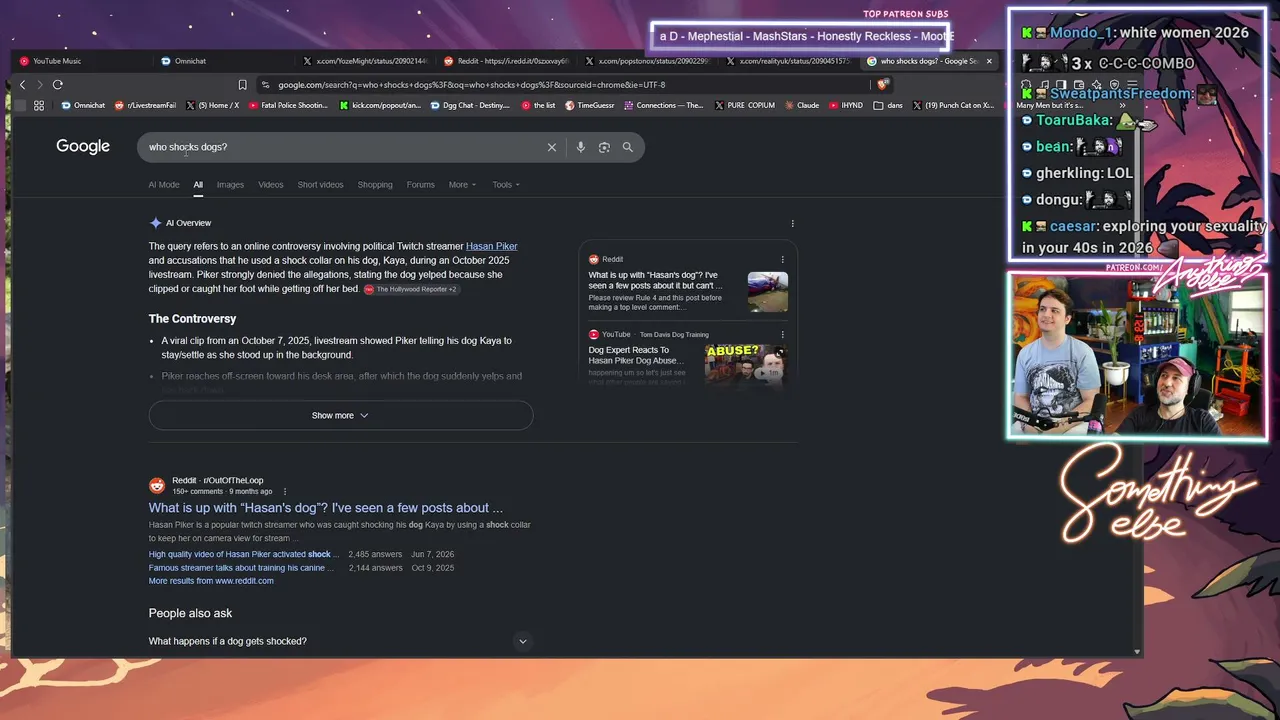Go back with the browser back arrow
This screenshot has width=1280, height=720.
click(22, 85)
